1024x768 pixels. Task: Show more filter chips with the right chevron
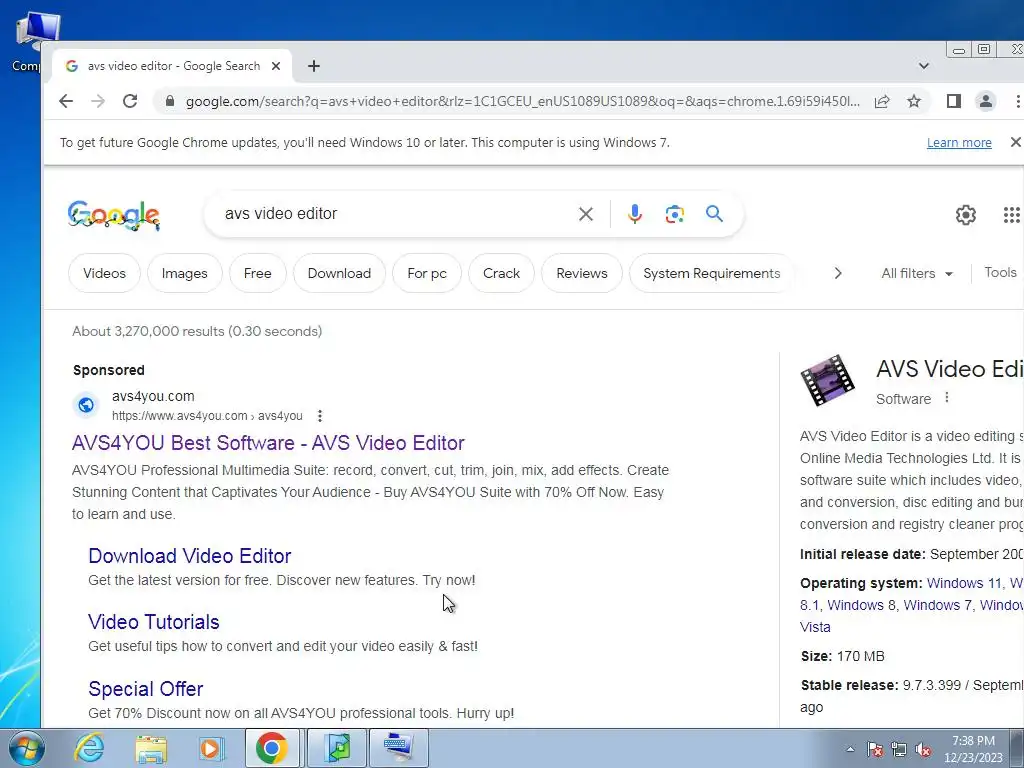click(x=838, y=274)
